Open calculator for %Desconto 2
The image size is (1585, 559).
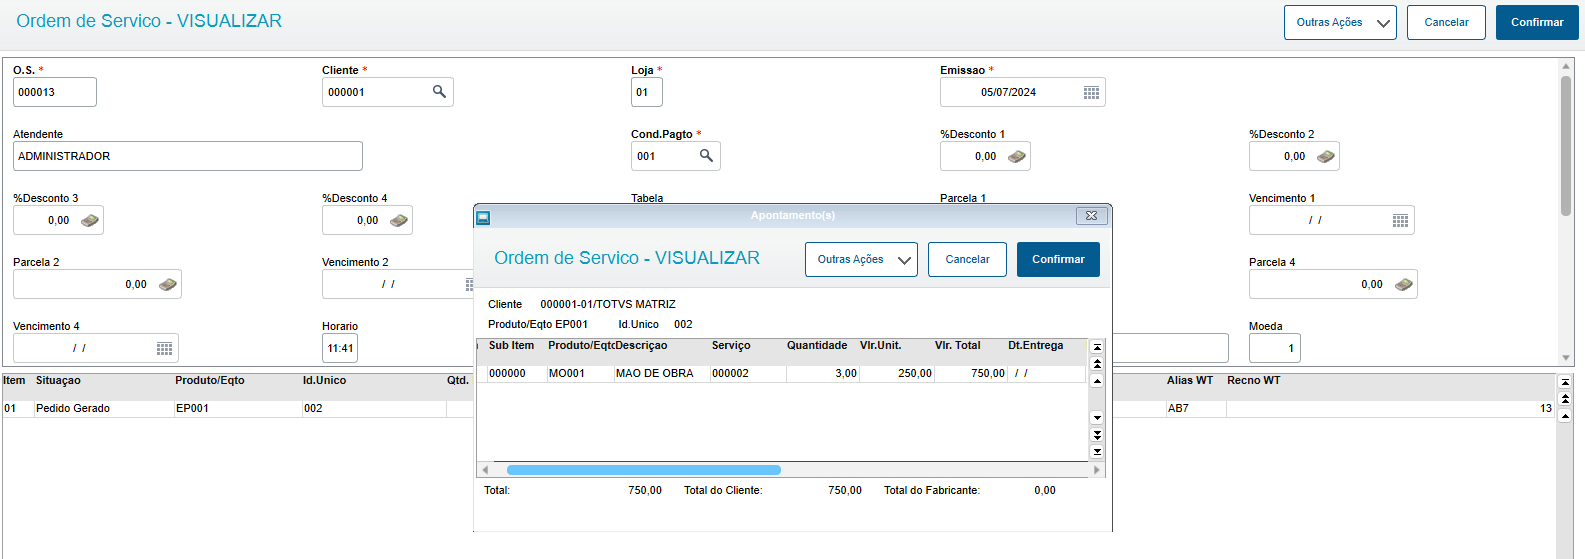click(x=1326, y=156)
